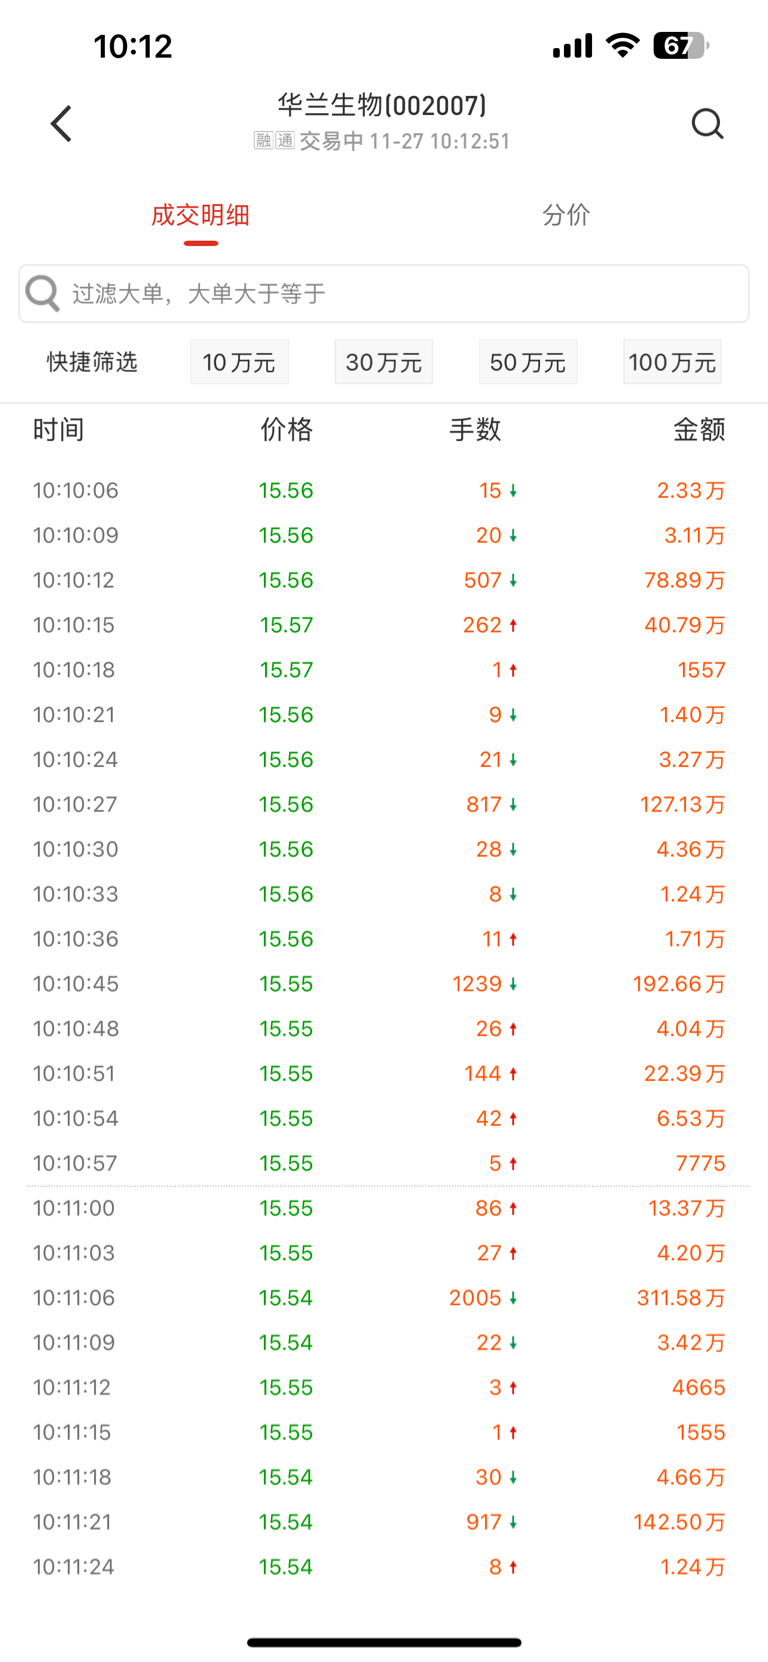Image resolution: width=768 pixels, height=1662 pixels.
Task: Tap the 融 margin trading badge
Action: coord(263,141)
